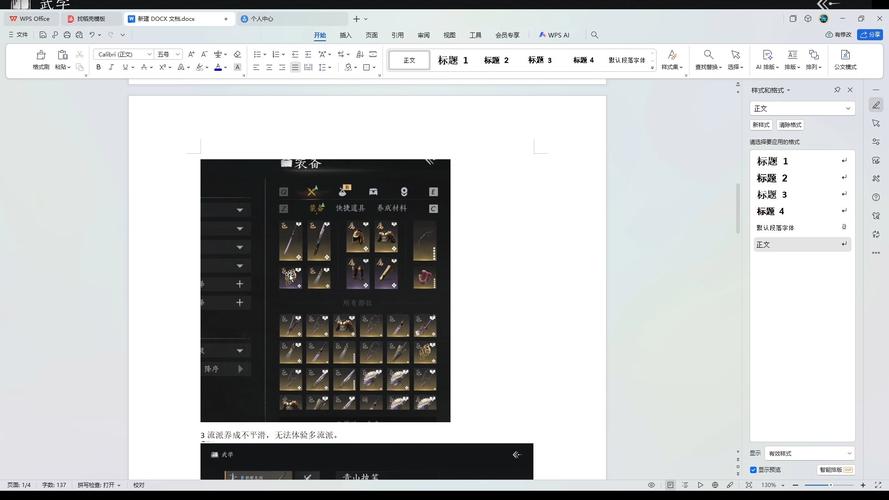Image resolution: width=889 pixels, height=500 pixels.
Task: Select Heading 3 in the styles panel list
Action: (802, 194)
